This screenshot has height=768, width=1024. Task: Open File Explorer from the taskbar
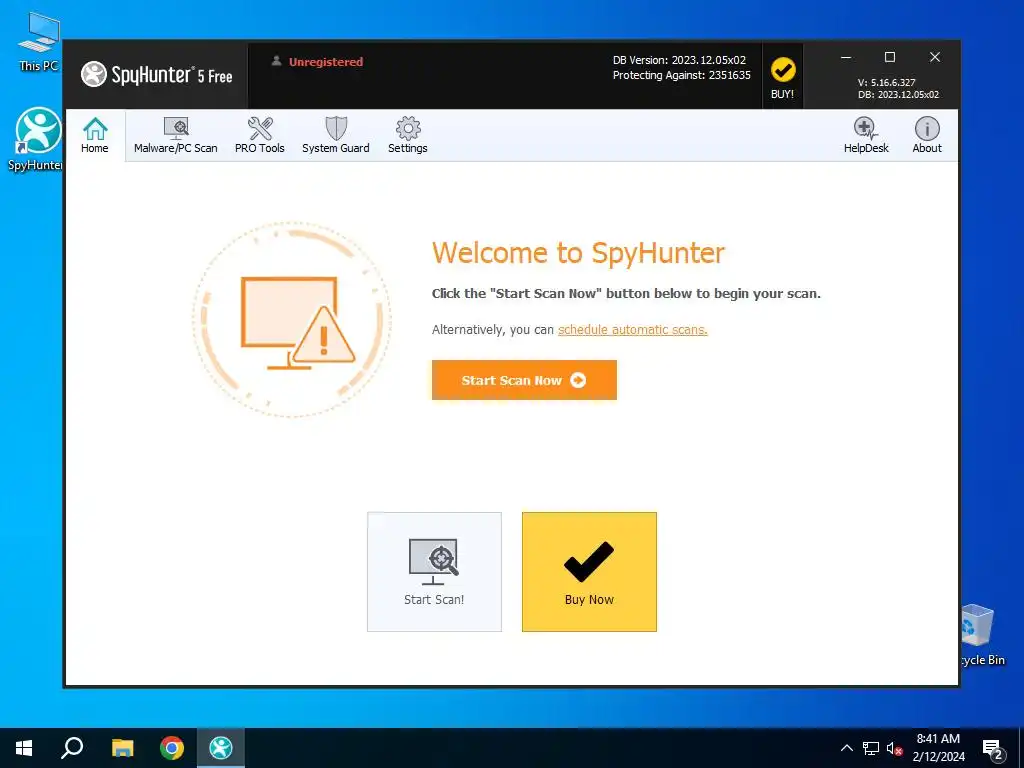122,748
